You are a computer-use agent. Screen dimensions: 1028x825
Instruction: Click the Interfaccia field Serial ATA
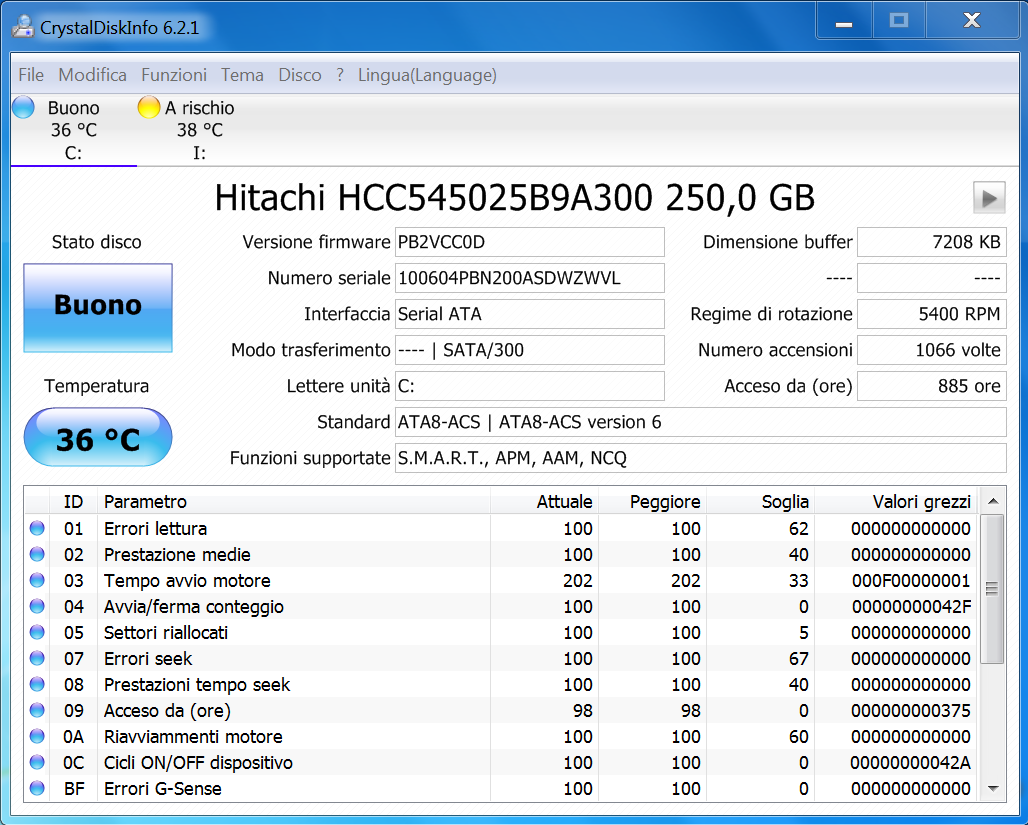pos(530,314)
